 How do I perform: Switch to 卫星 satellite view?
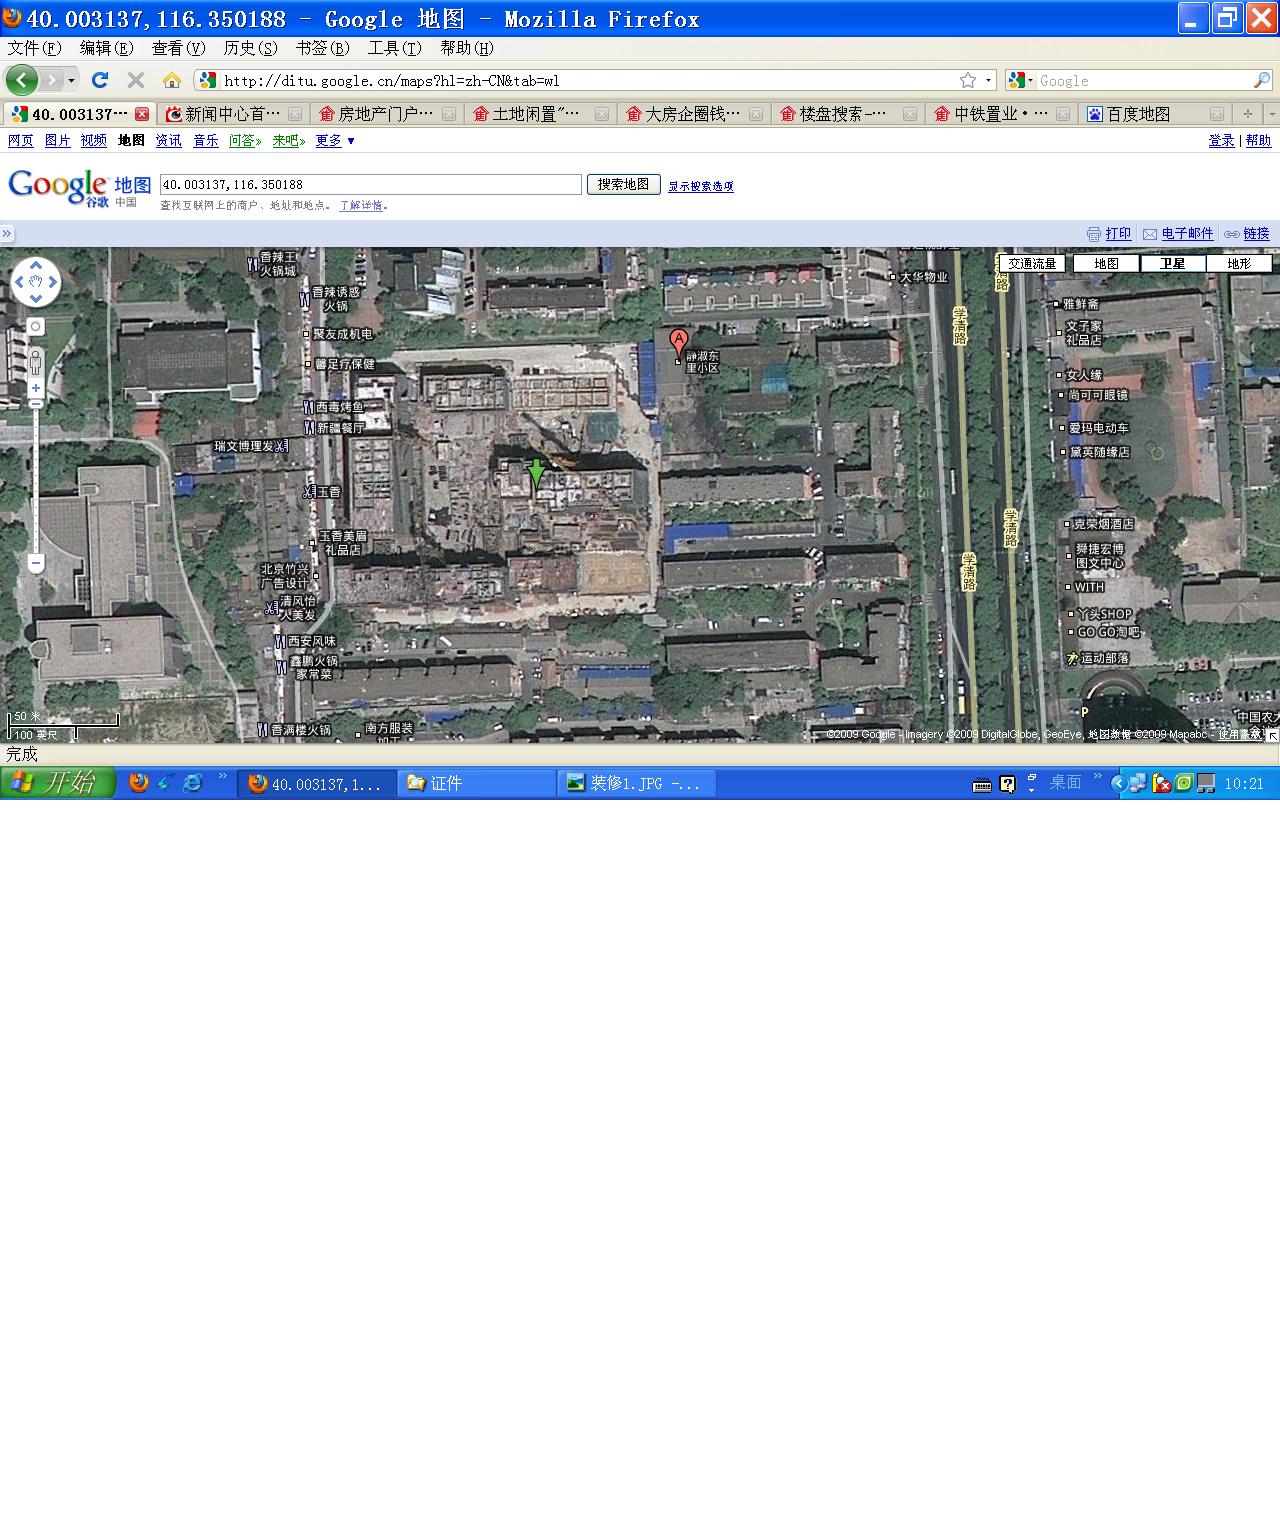[1173, 264]
